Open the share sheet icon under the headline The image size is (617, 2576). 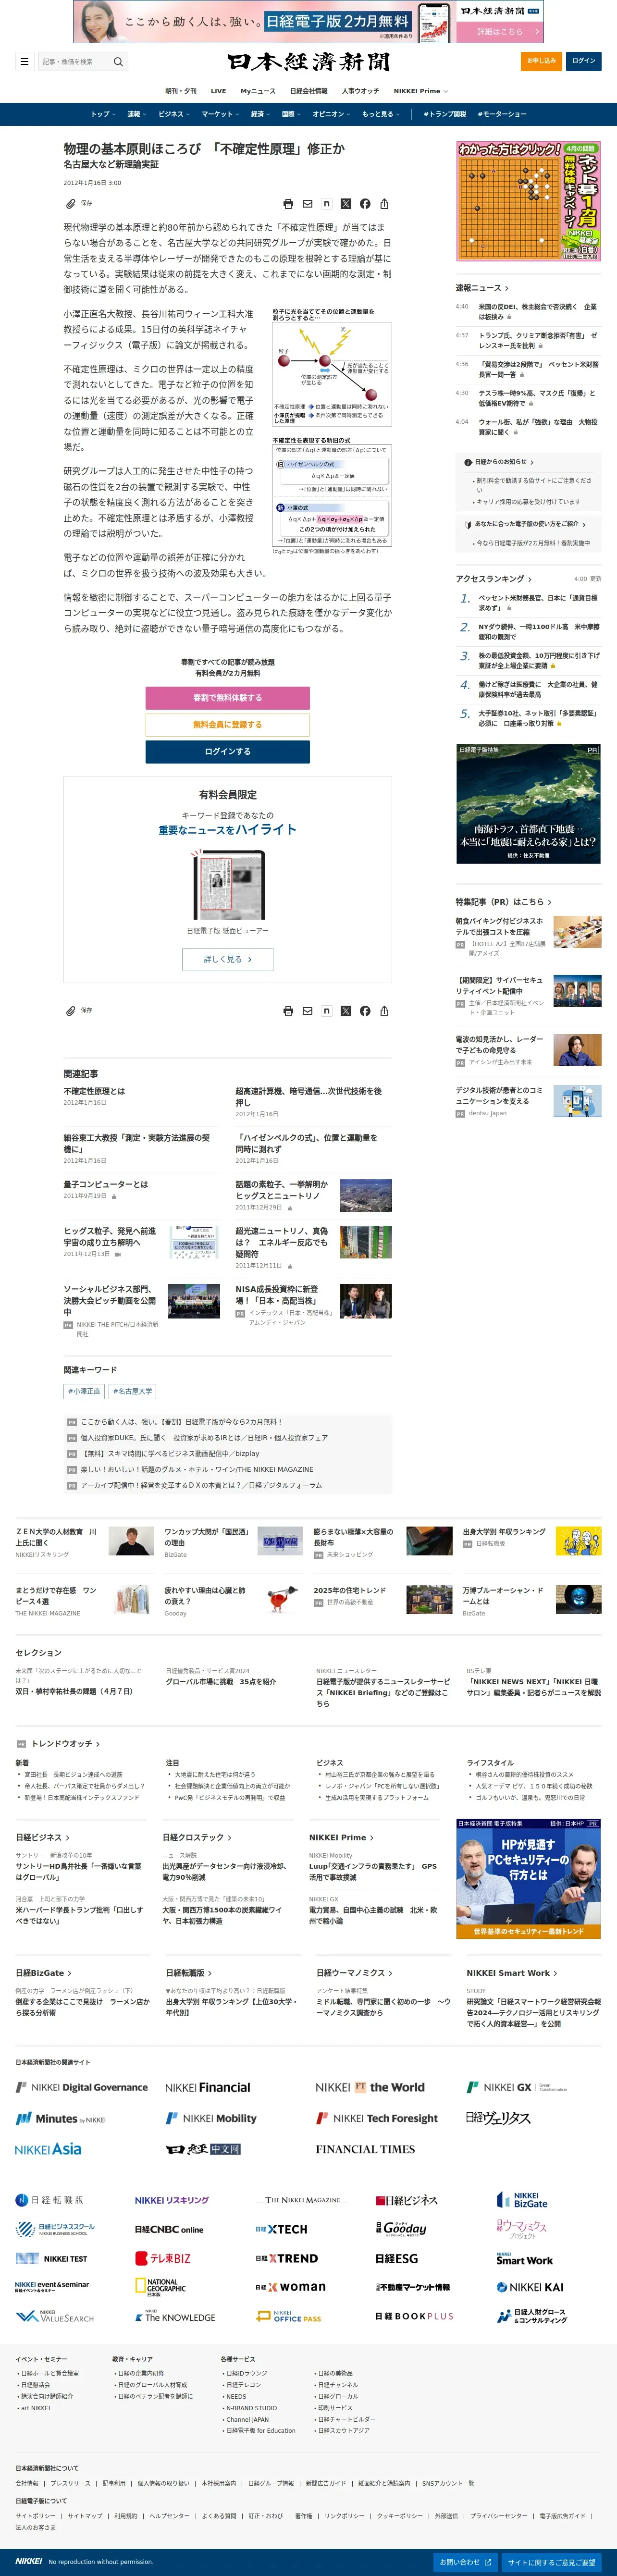[384, 204]
